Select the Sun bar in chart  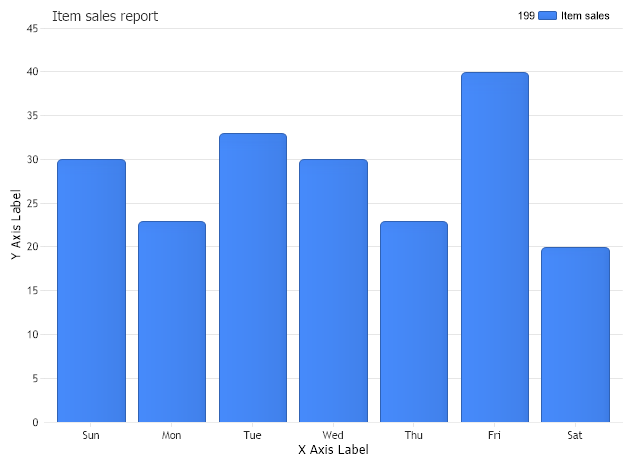[91, 290]
